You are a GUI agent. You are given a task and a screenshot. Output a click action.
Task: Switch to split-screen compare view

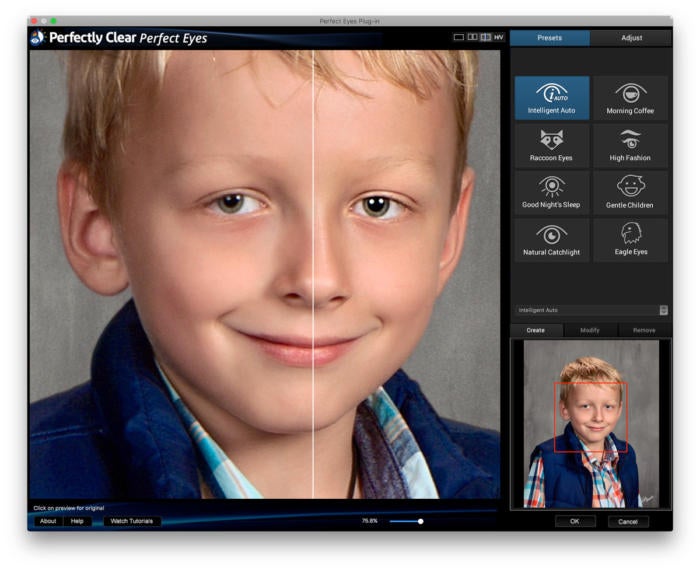[x=486, y=37]
